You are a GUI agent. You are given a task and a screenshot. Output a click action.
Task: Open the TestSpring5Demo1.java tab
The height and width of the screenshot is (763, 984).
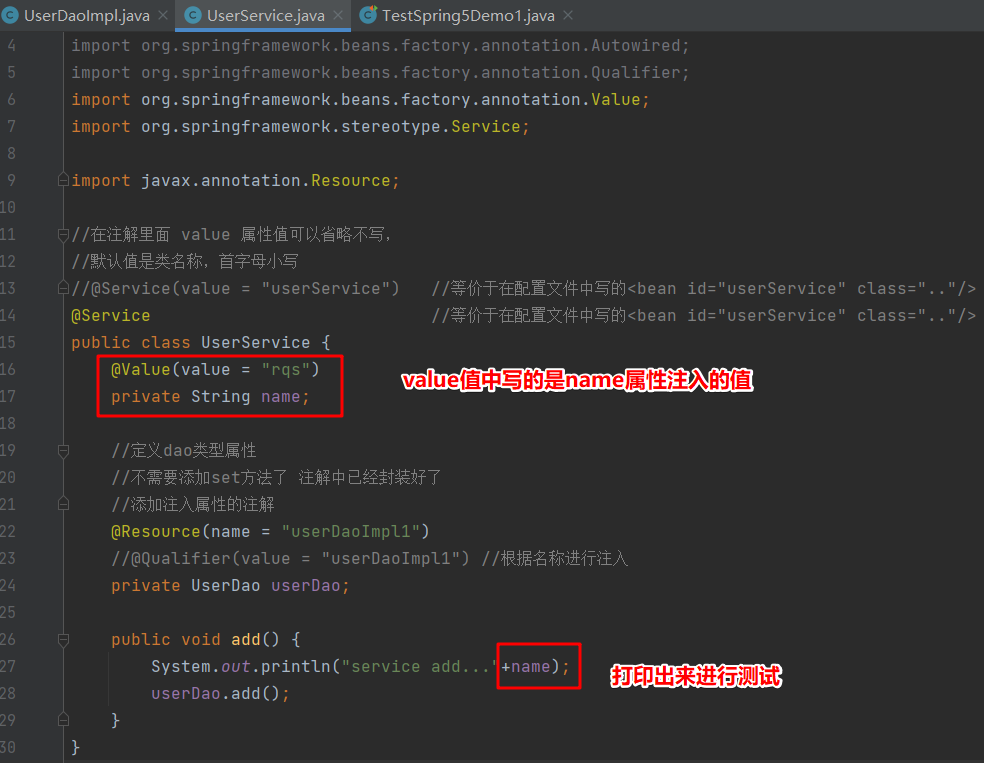(x=468, y=16)
